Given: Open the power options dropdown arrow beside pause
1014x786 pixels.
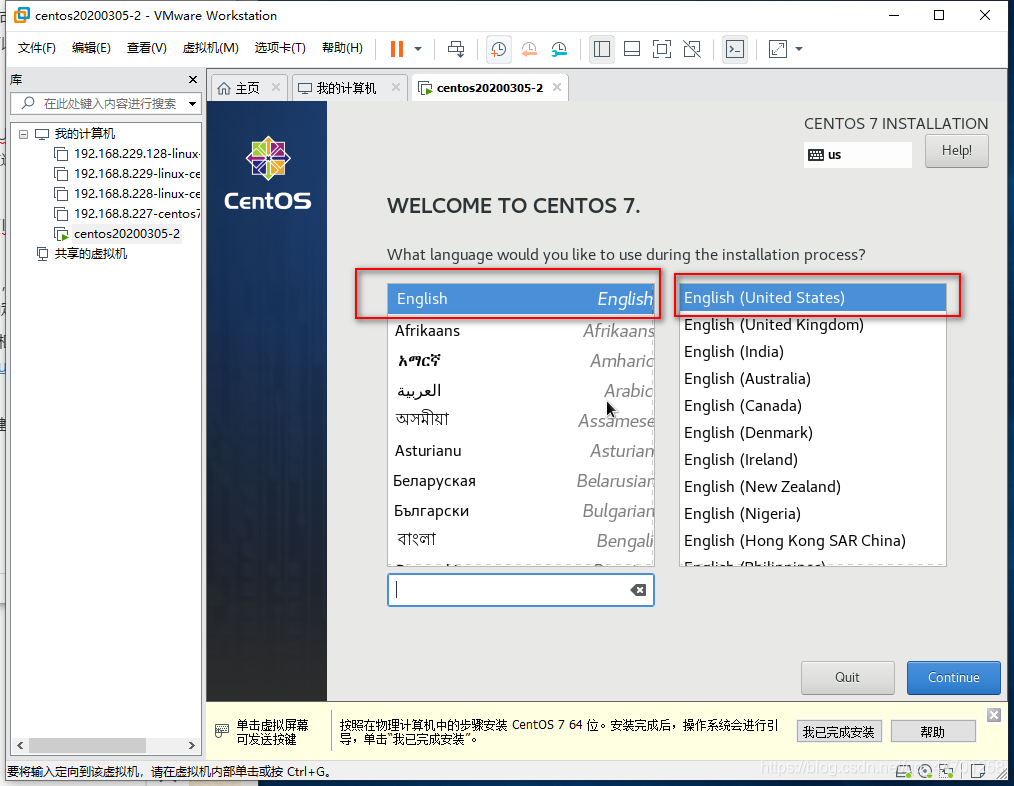Looking at the screenshot, I should [418, 49].
